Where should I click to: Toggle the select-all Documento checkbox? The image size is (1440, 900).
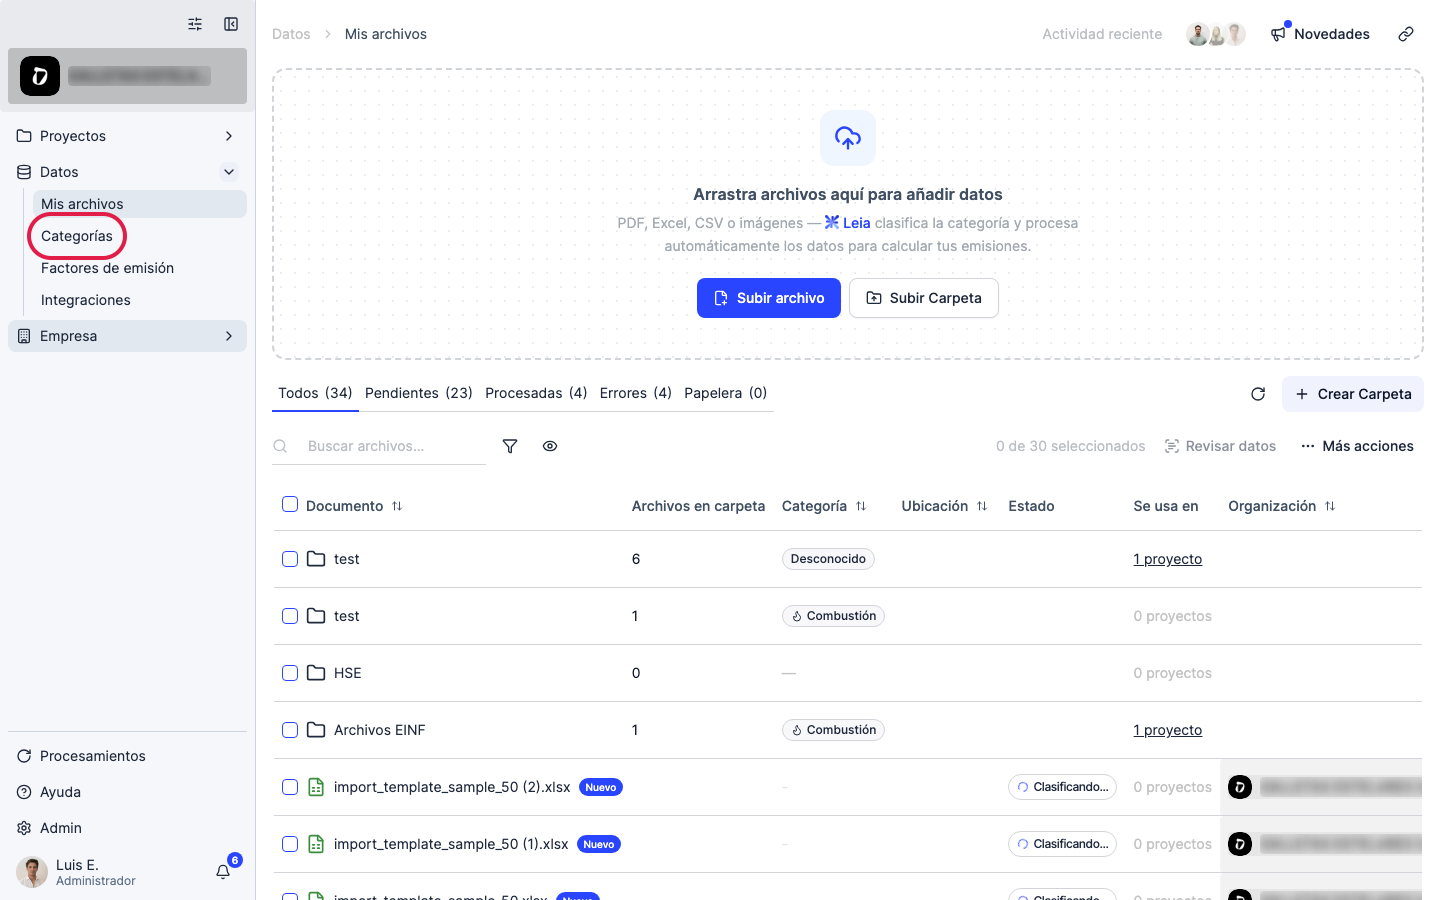[290, 505]
